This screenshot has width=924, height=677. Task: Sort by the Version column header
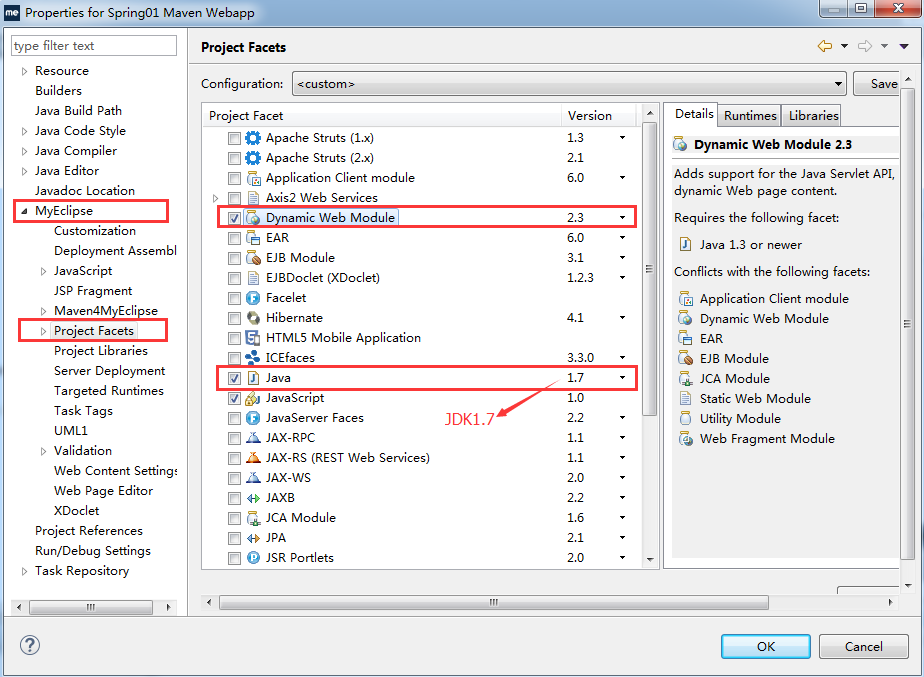[x=599, y=115]
